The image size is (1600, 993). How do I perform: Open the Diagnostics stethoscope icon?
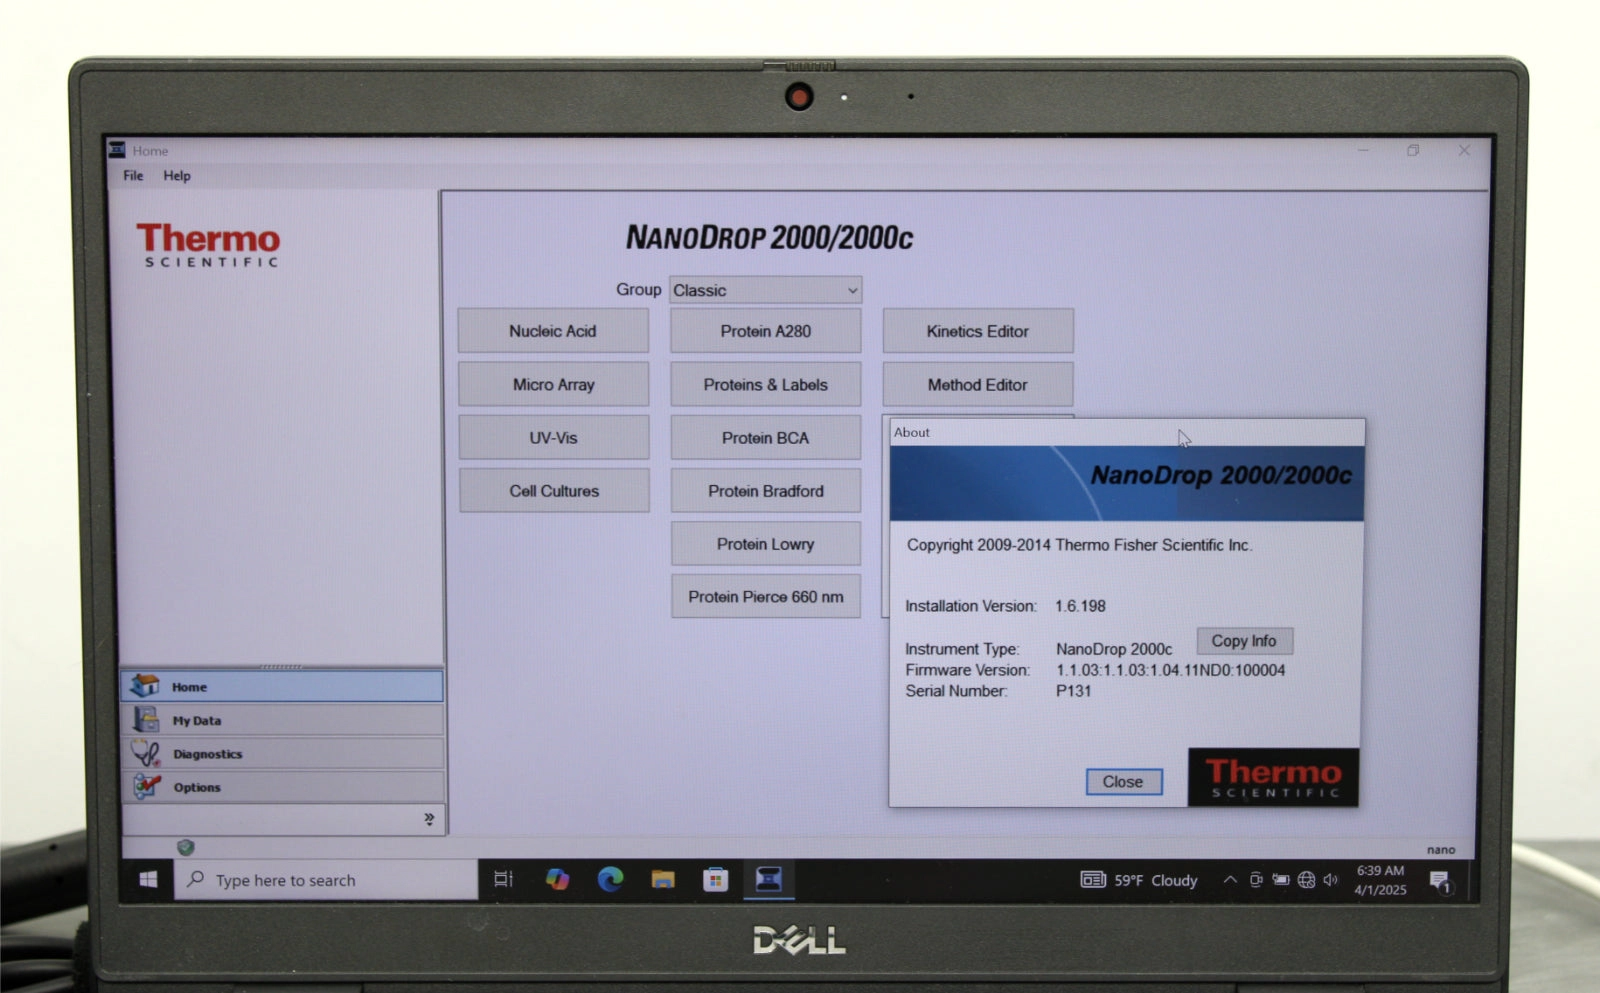146,753
